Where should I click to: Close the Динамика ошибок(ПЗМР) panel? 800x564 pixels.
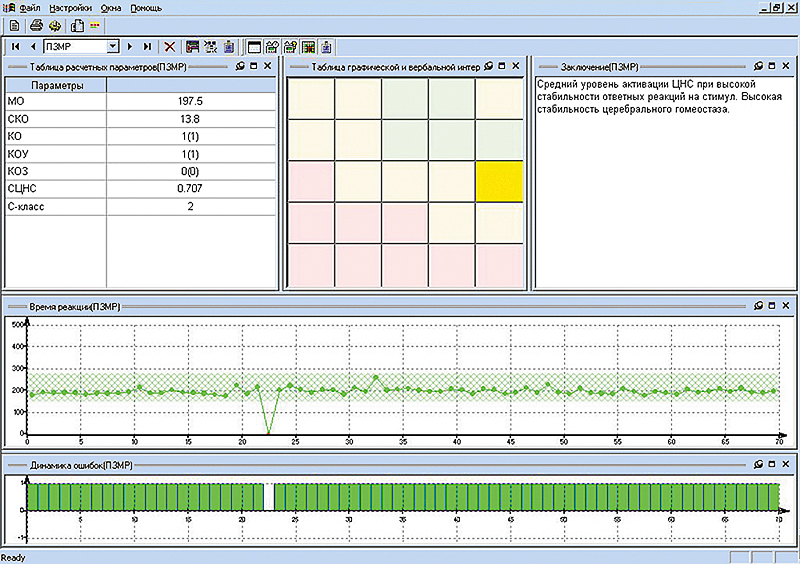click(x=787, y=465)
